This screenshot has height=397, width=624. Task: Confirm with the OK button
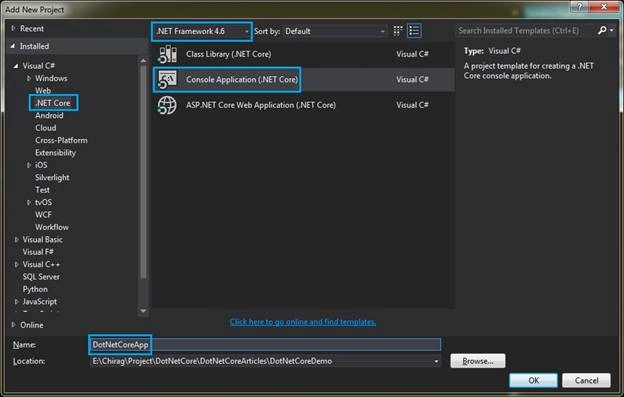coord(533,380)
